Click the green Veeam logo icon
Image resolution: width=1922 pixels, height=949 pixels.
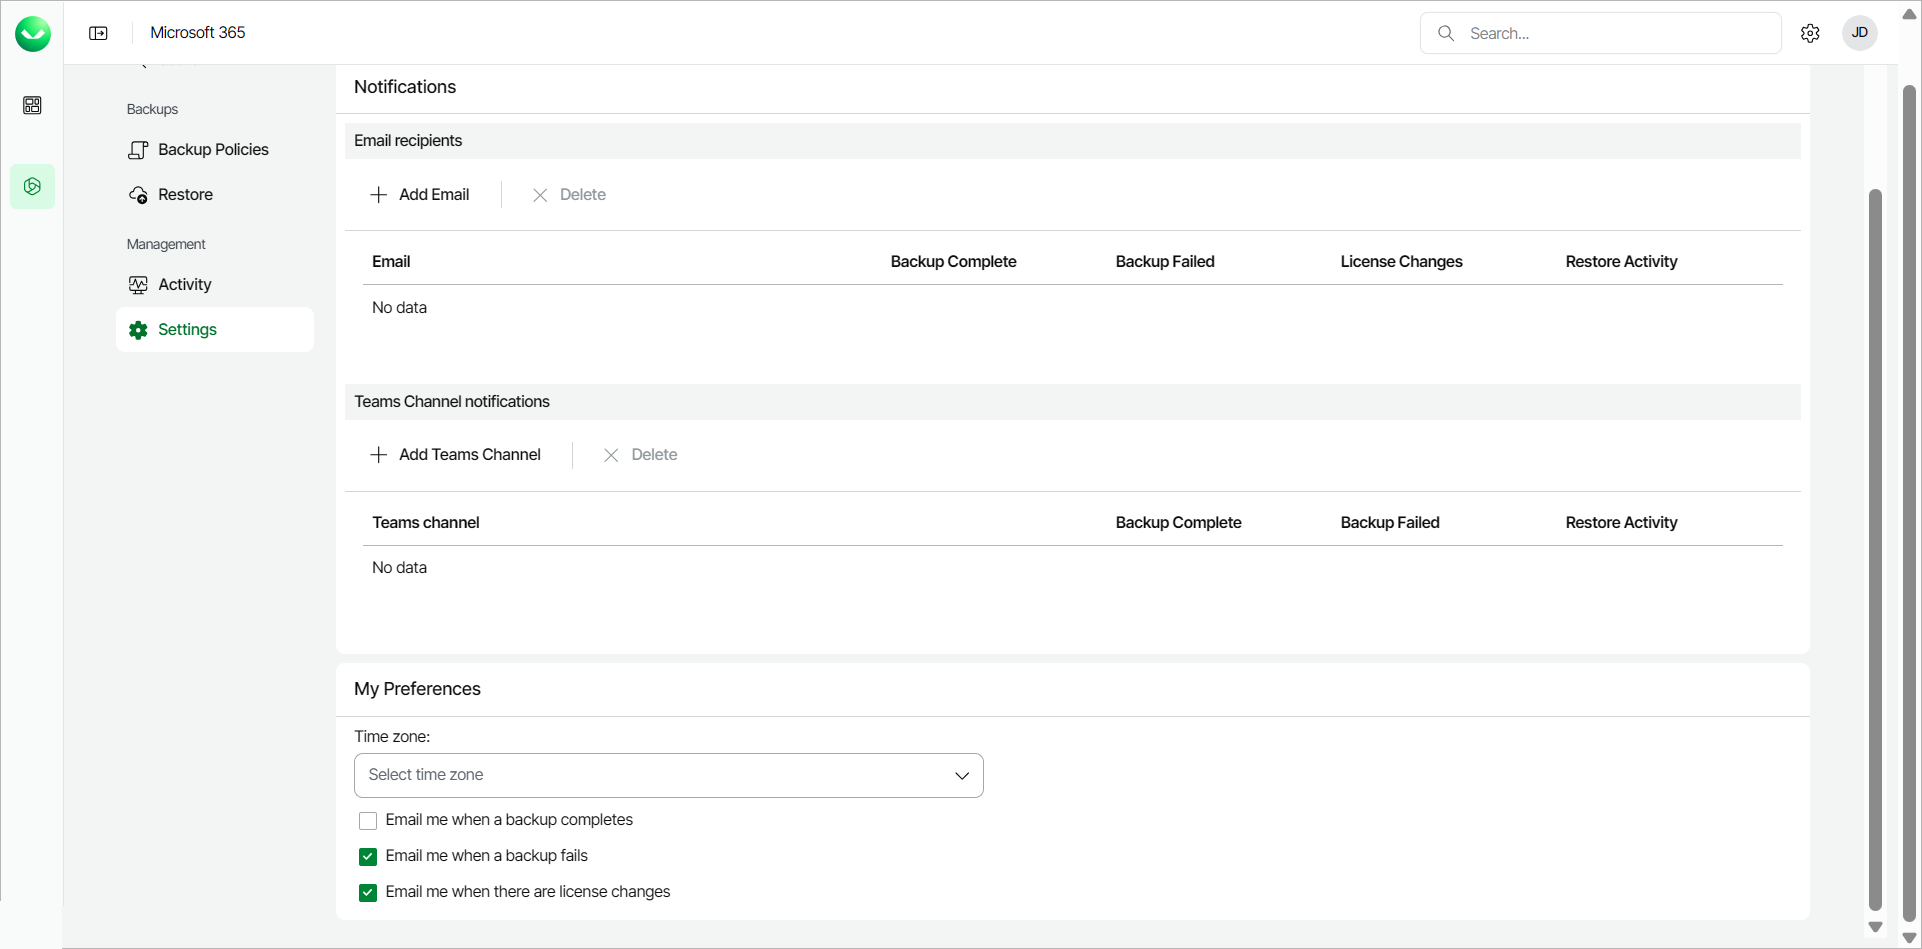pos(33,34)
